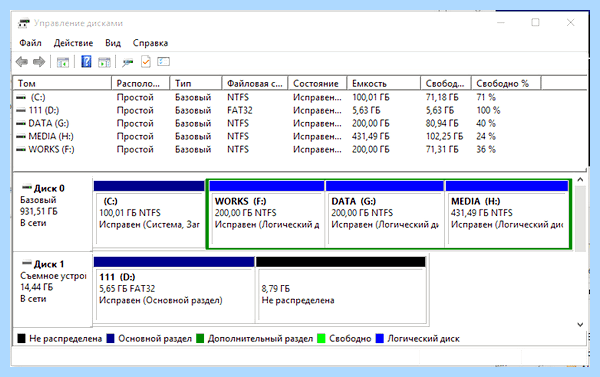Open the Действие menu
Screen dimensions: 600x377
click(x=73, y=43)
